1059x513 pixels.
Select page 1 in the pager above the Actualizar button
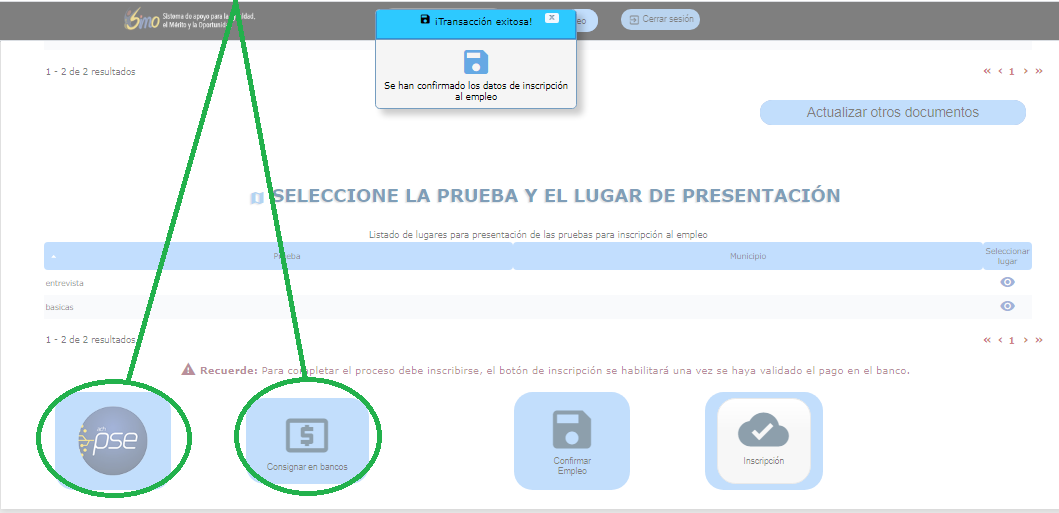(x=1011, y=72)
